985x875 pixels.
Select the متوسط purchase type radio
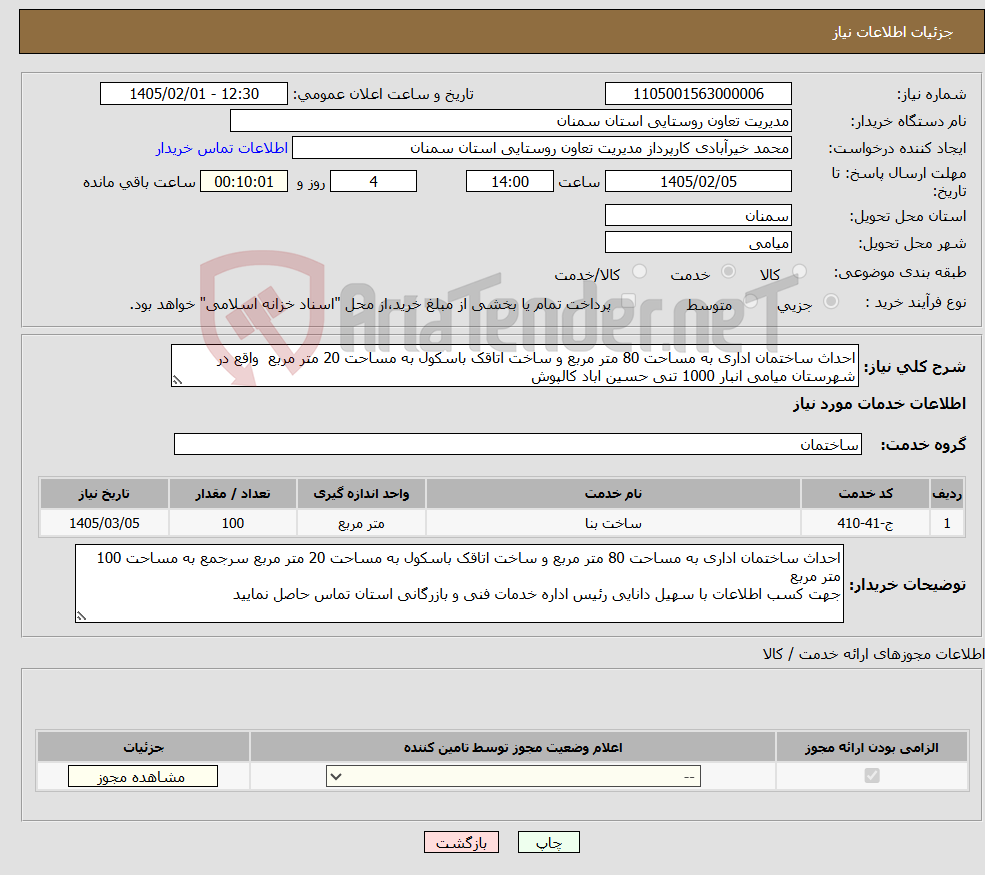751,302
